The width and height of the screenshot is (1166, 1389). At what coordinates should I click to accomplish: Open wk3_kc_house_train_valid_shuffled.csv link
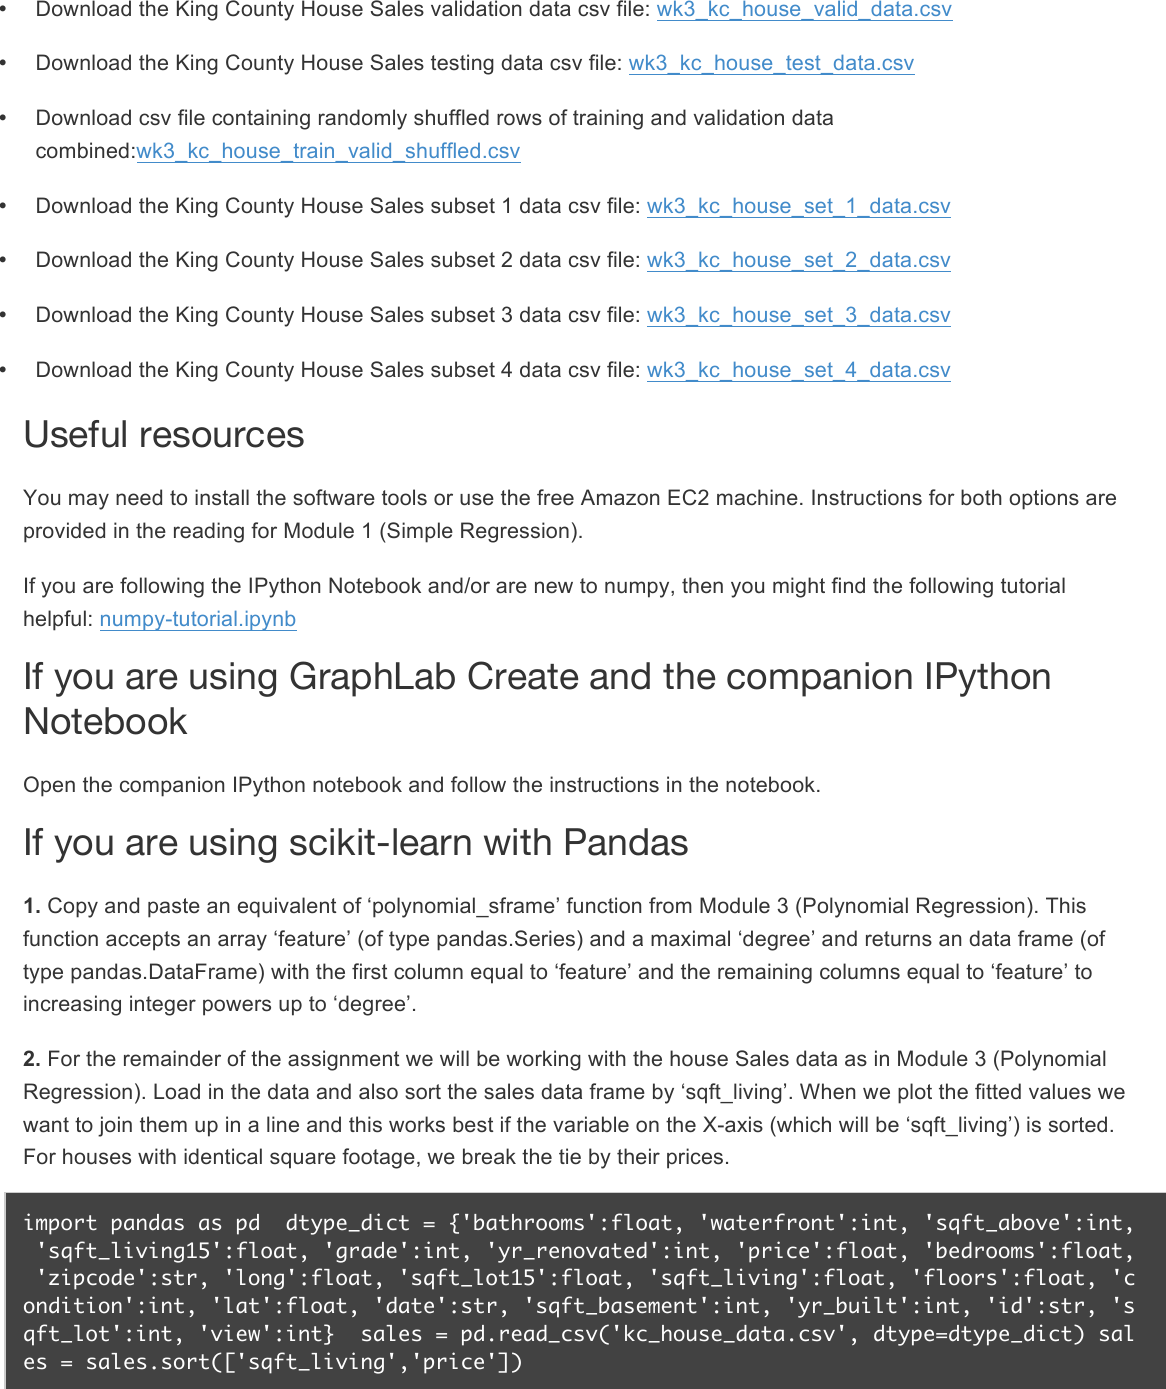tap(328, 151)
